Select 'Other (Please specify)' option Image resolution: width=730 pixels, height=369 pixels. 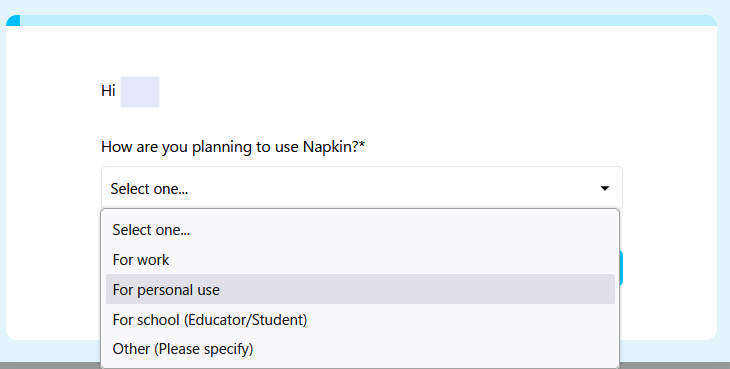tap(360, 349)
